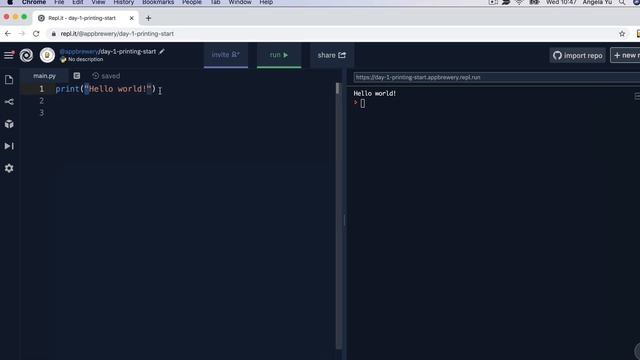Open the Files sidebar panel
Viewport: 640px width, 360px height.
(x=9, y=80)
